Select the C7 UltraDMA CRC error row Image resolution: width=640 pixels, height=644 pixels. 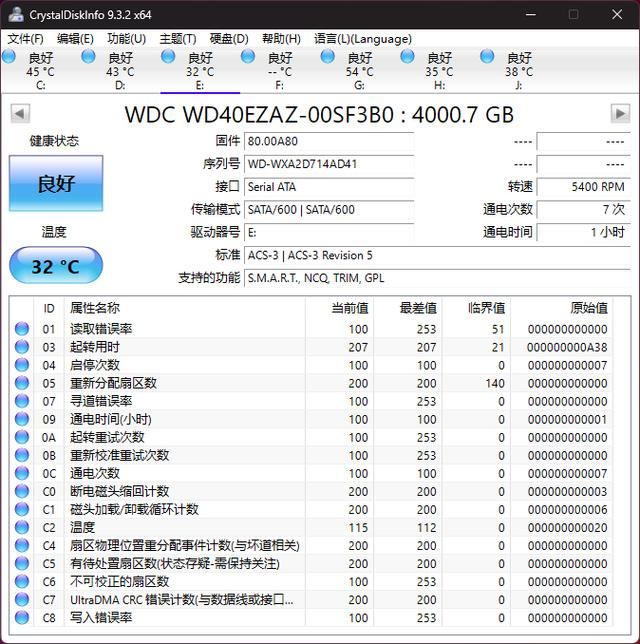click(x=180, y=600)
